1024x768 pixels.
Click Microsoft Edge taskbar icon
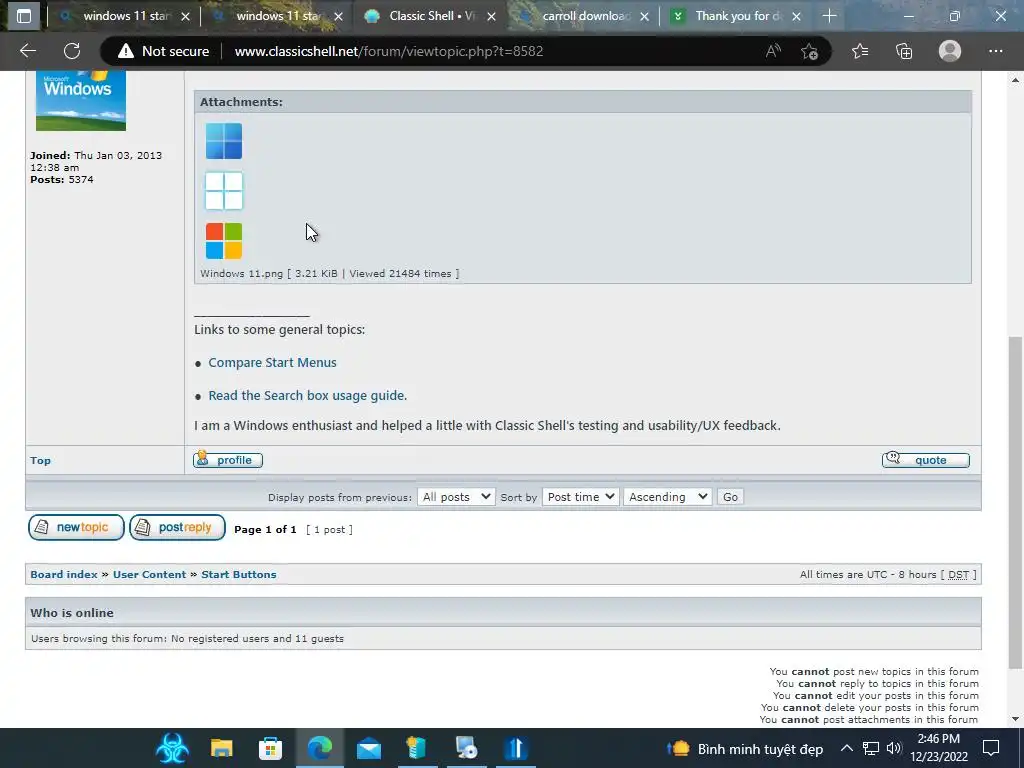click(x=319, y=748)
